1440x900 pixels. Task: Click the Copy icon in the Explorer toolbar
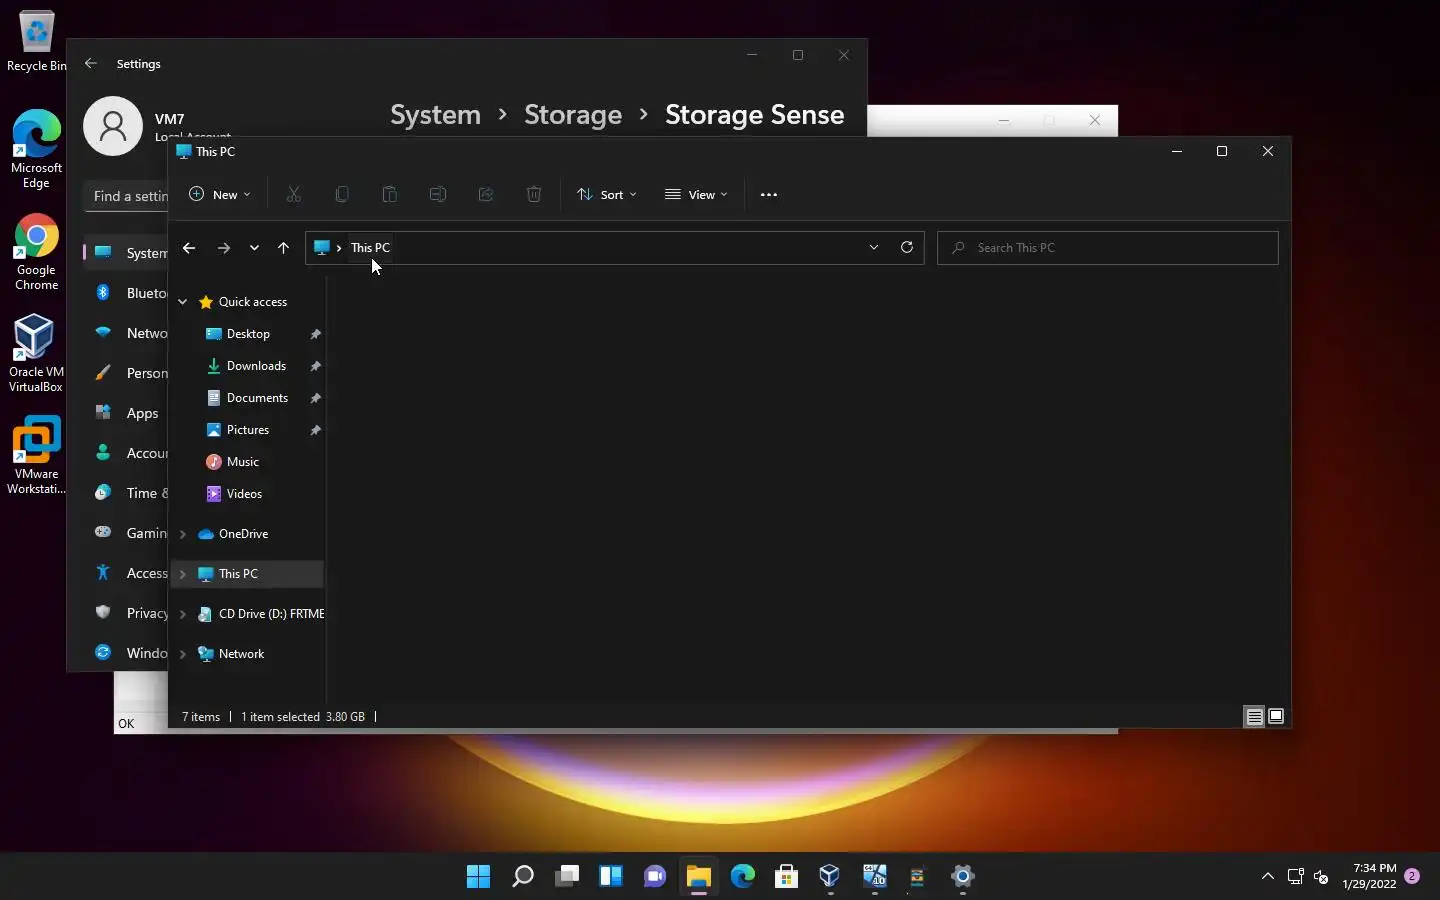click(342, 195)
